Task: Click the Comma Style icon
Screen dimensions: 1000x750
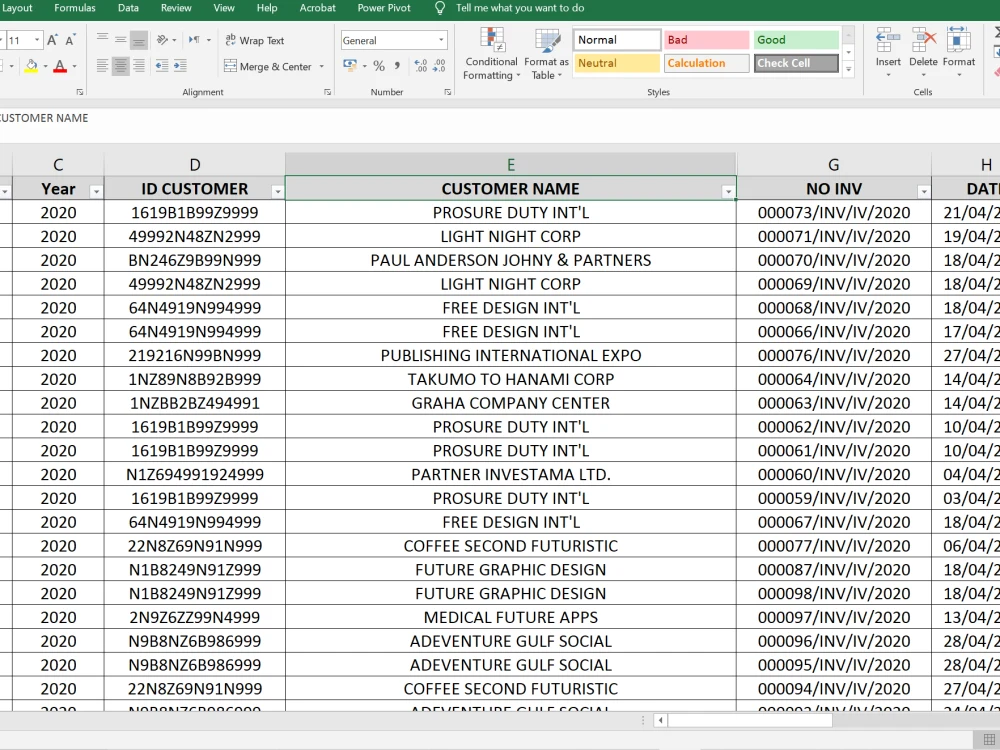Action: 397,65
